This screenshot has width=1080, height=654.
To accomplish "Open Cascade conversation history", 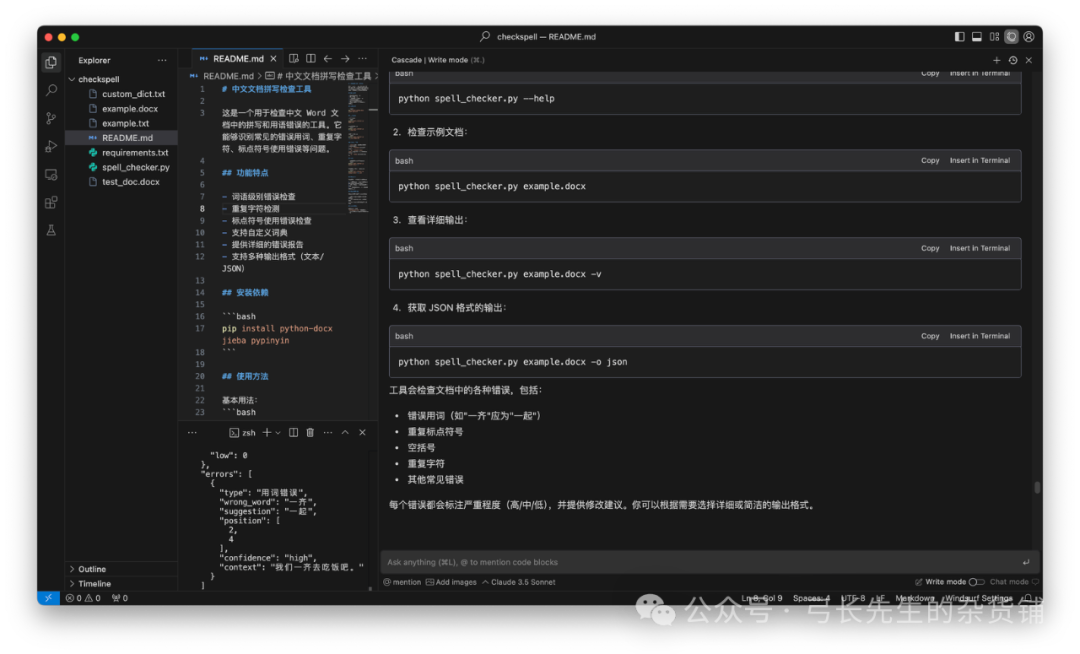I will click(x=1013, y=60).
